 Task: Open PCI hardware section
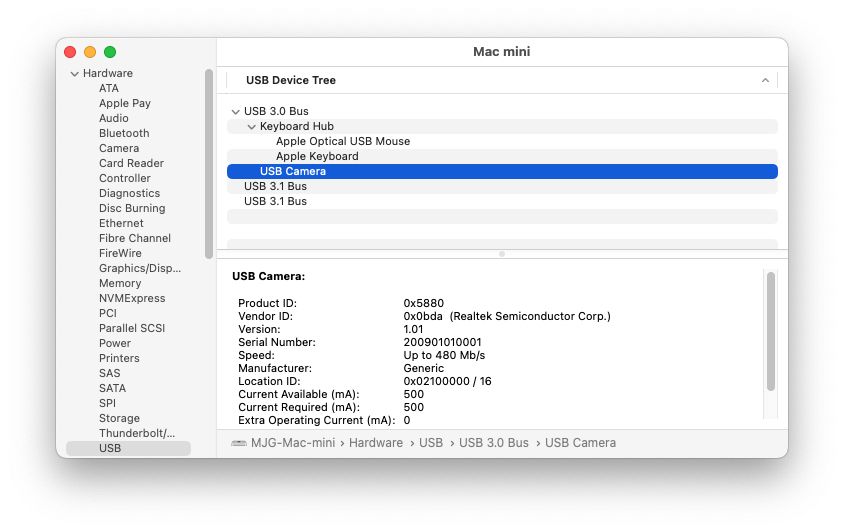[x=108, y=313]
